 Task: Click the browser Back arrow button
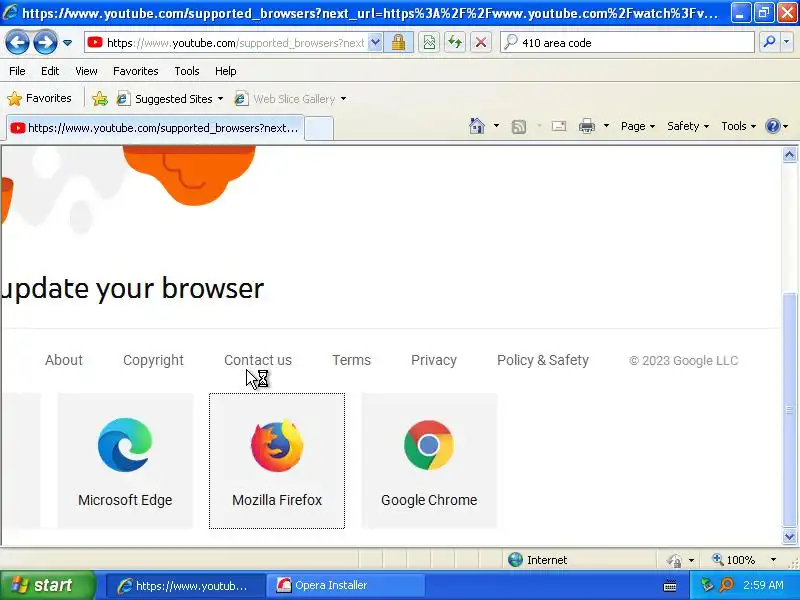(17, 42)
